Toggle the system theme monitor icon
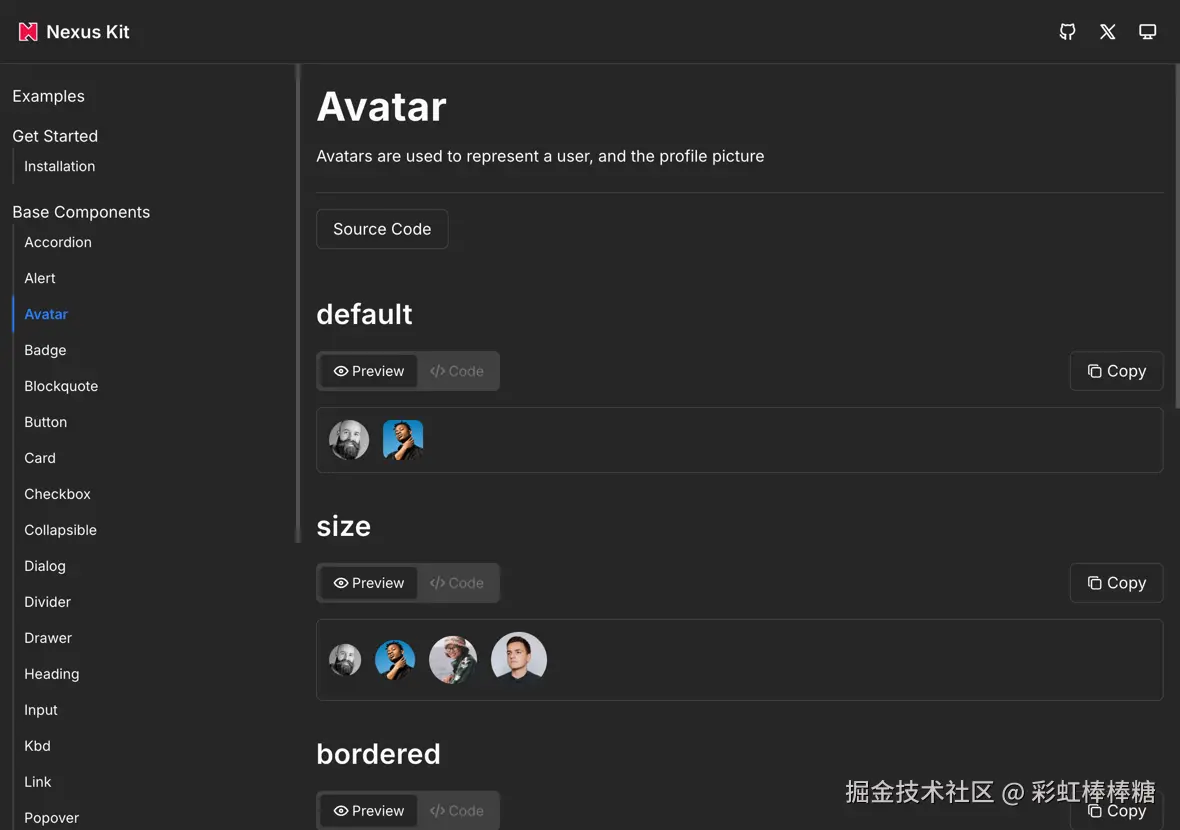Screen dimensions: 1180x830 coord(1147,32)
